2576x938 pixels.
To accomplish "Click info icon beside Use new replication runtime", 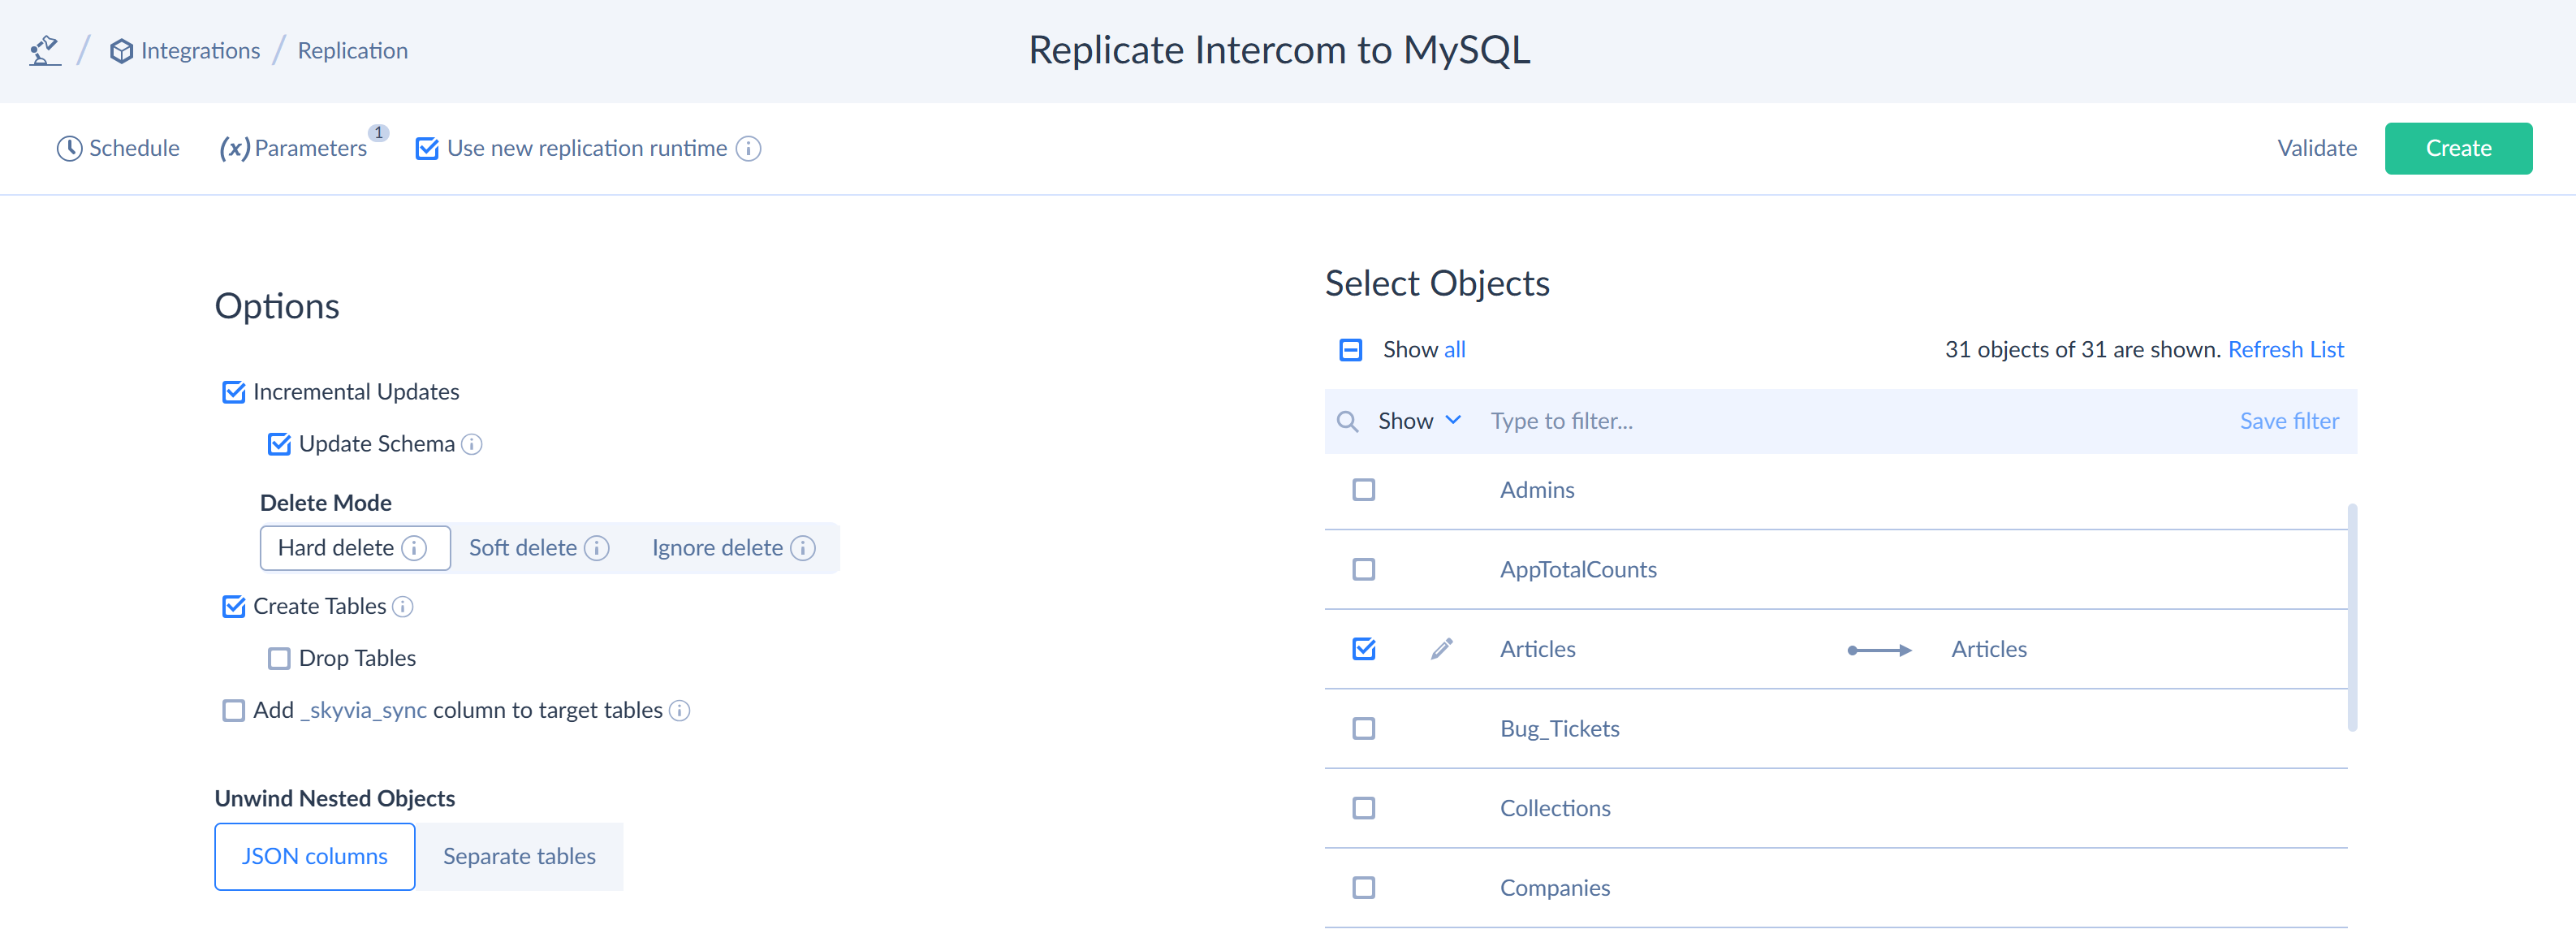I will pos(748,149).
